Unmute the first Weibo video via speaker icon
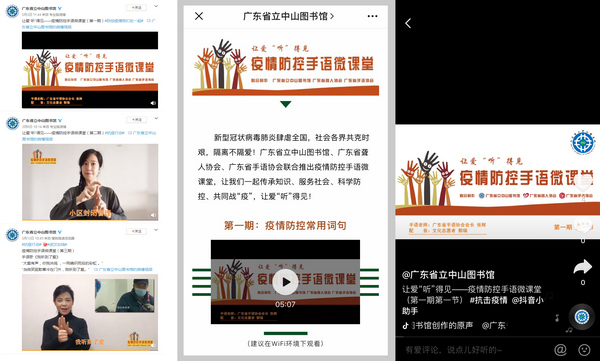 (x=153, y=103)
